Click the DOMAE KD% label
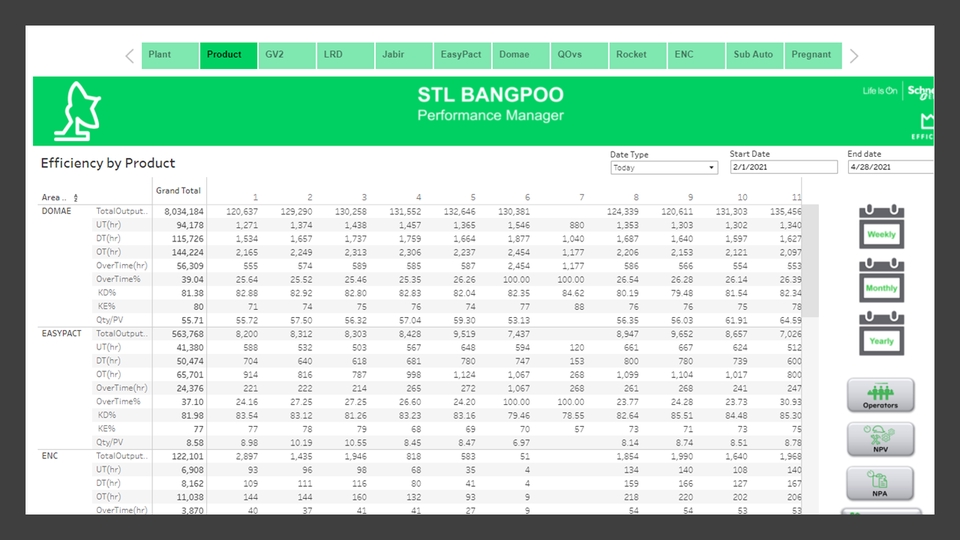The width and height of the screenshot is (960, 540). click(x=107, y=293)
